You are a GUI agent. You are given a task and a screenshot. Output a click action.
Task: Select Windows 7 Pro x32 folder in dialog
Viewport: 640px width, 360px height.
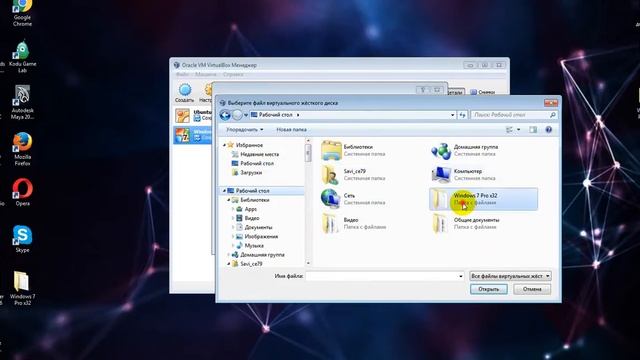pos(483,199)
